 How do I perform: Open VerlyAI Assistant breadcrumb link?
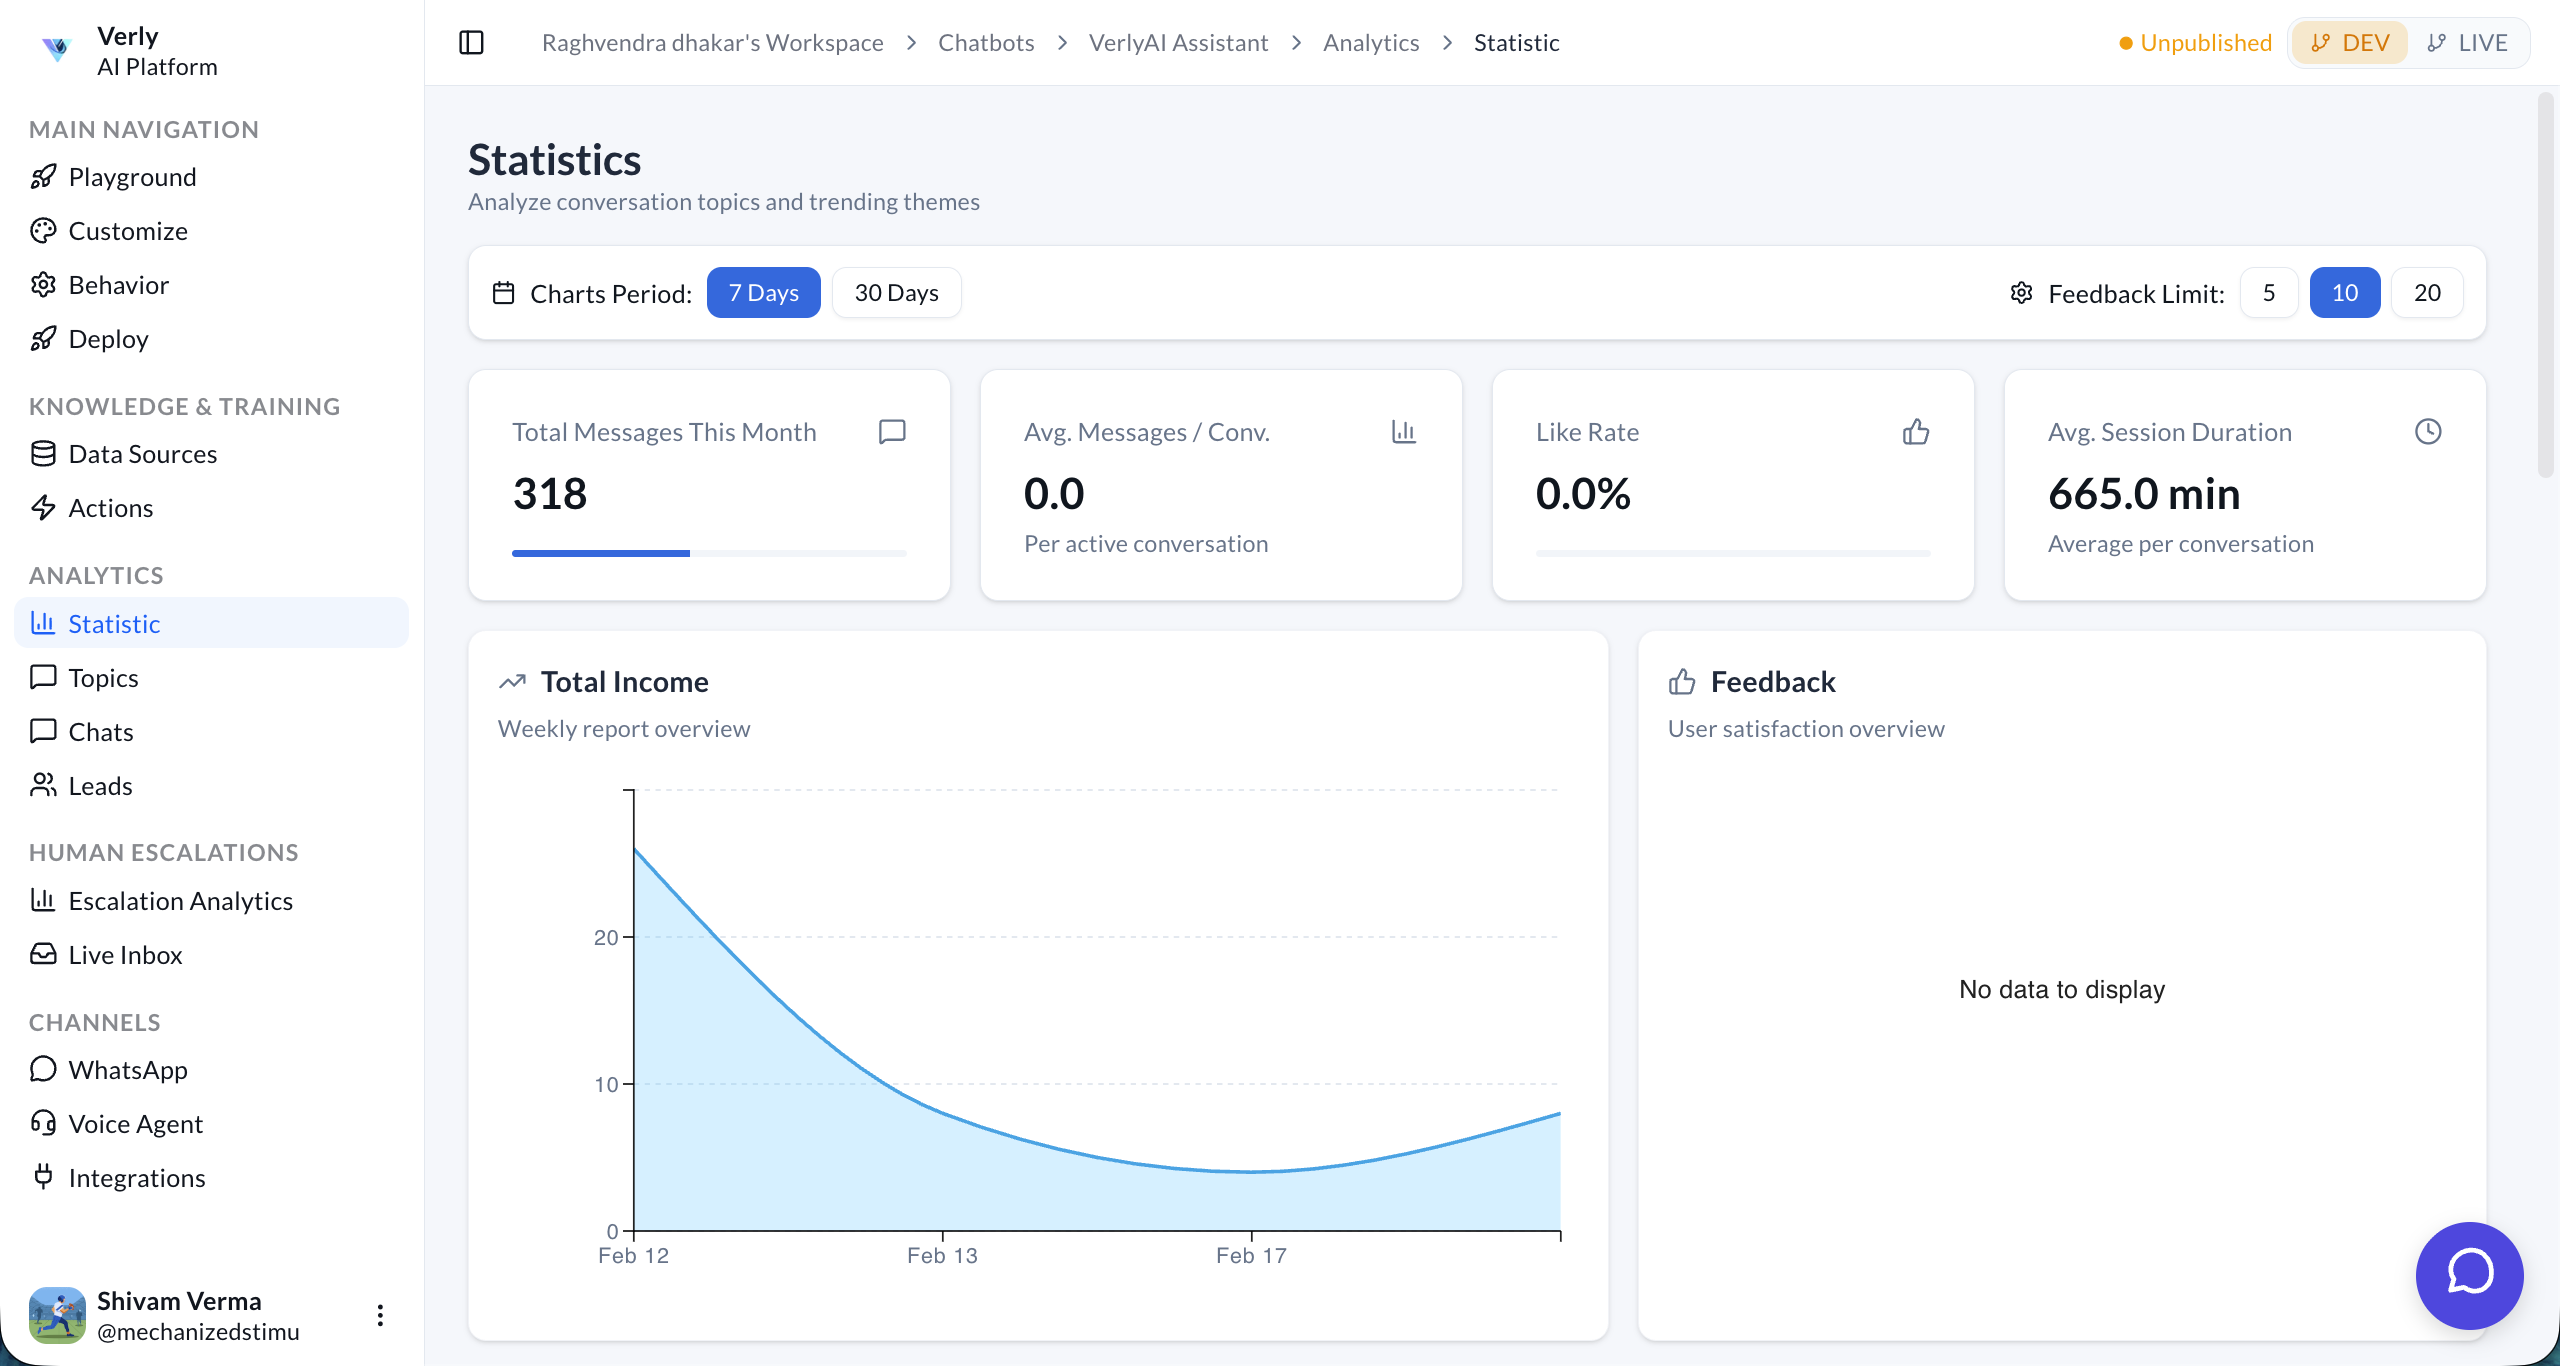coord(1178,43)
